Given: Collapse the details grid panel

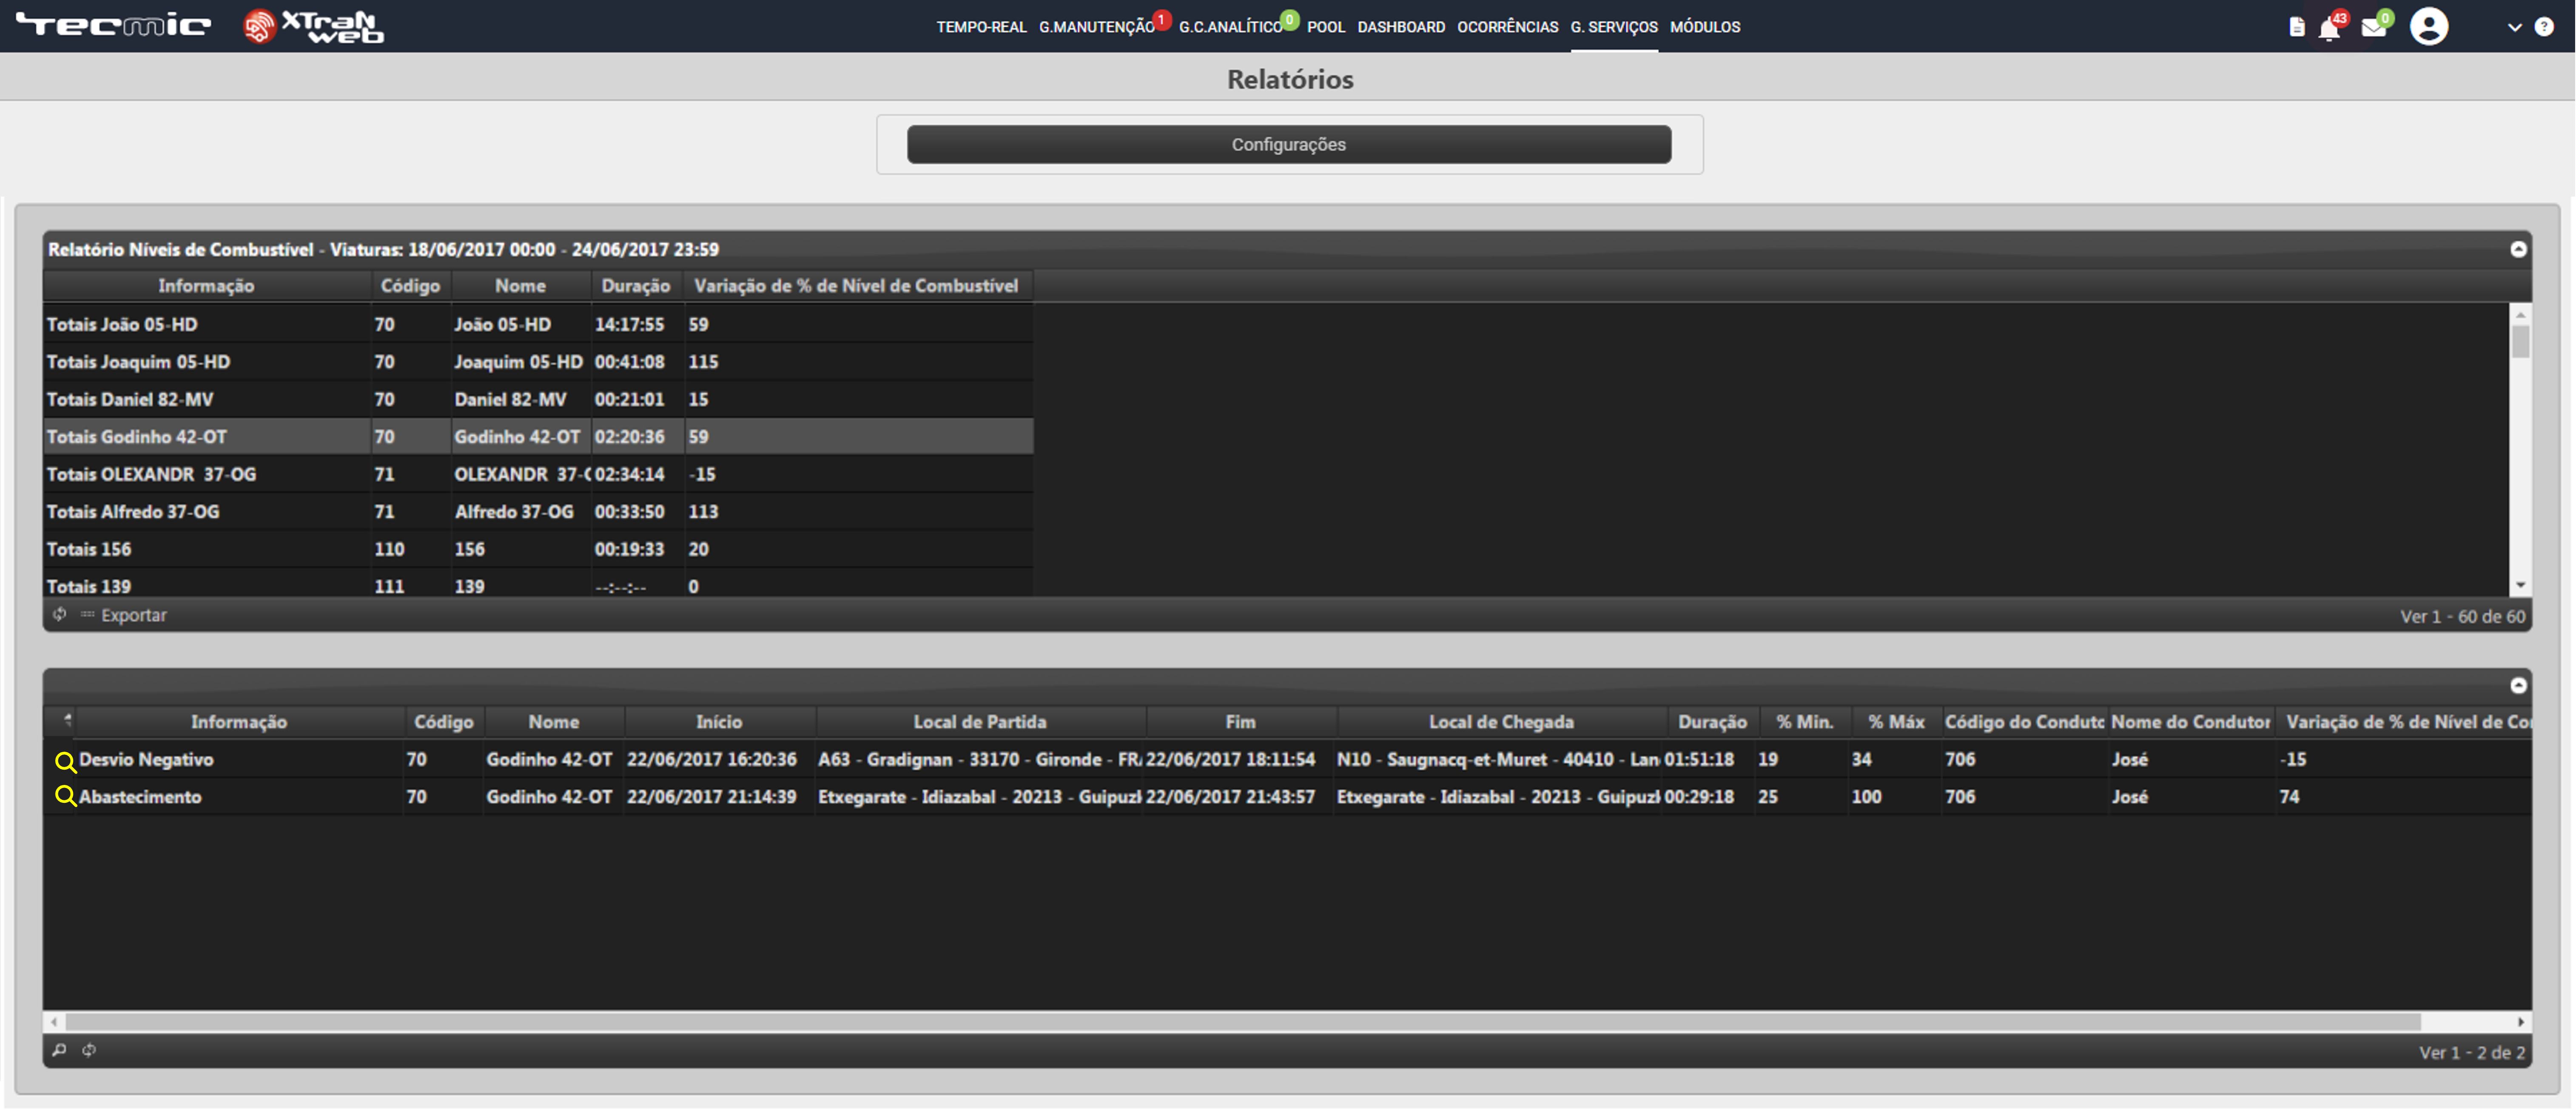Looking at the screenshot, I should [2518, 685].
